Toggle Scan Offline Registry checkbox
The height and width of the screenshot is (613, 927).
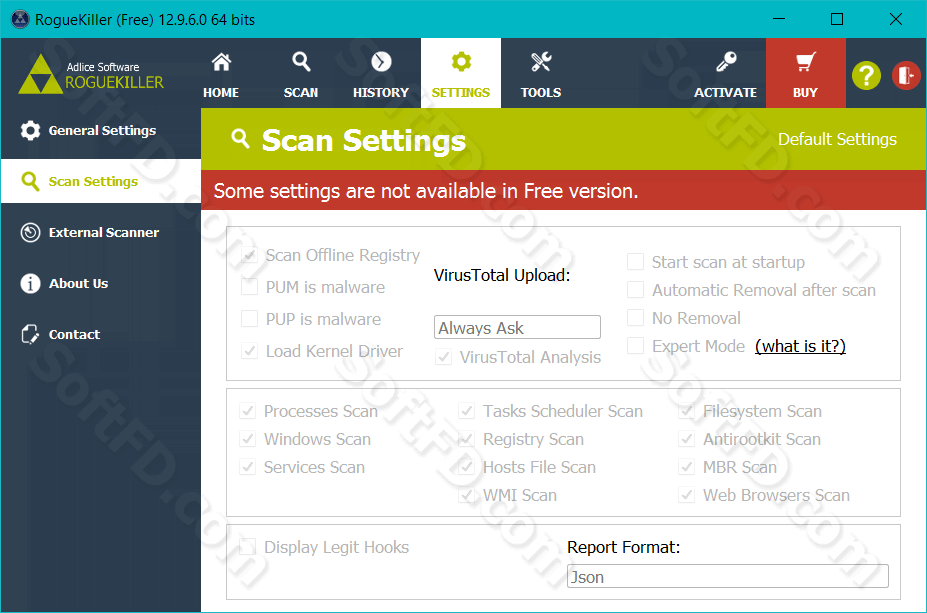coord(249,255)
